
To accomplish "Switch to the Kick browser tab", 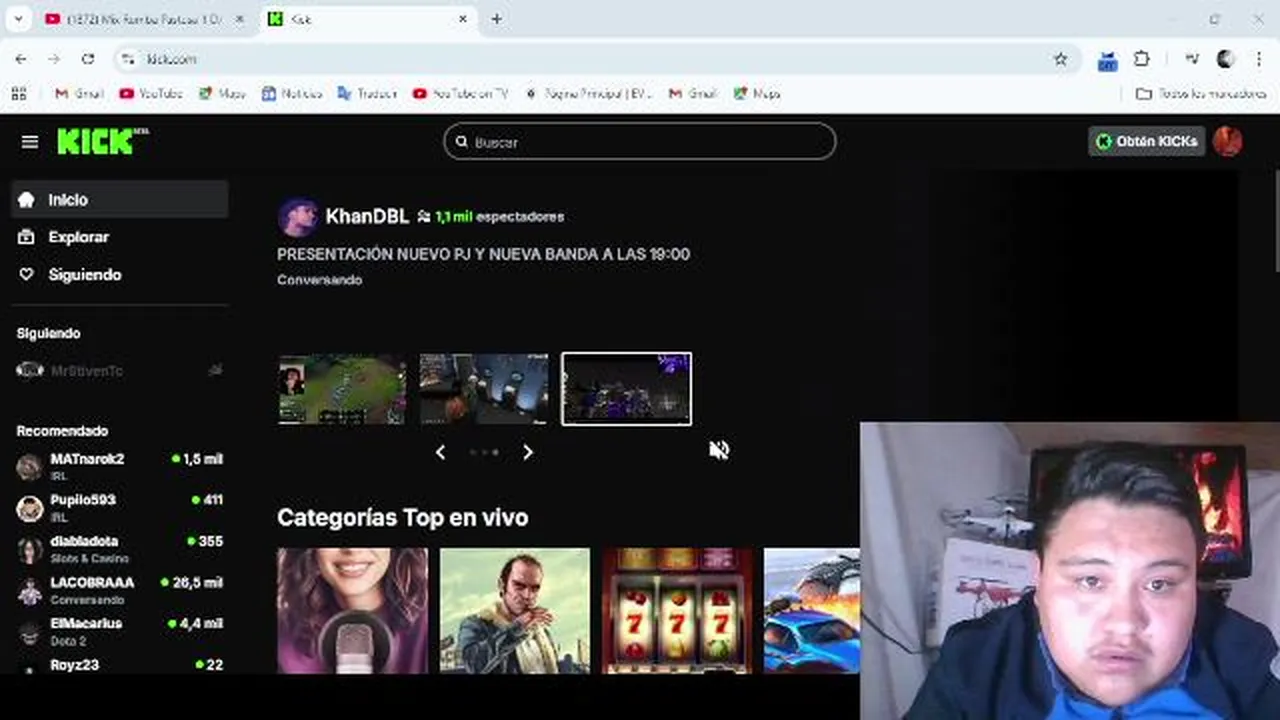I will (368, 19).
